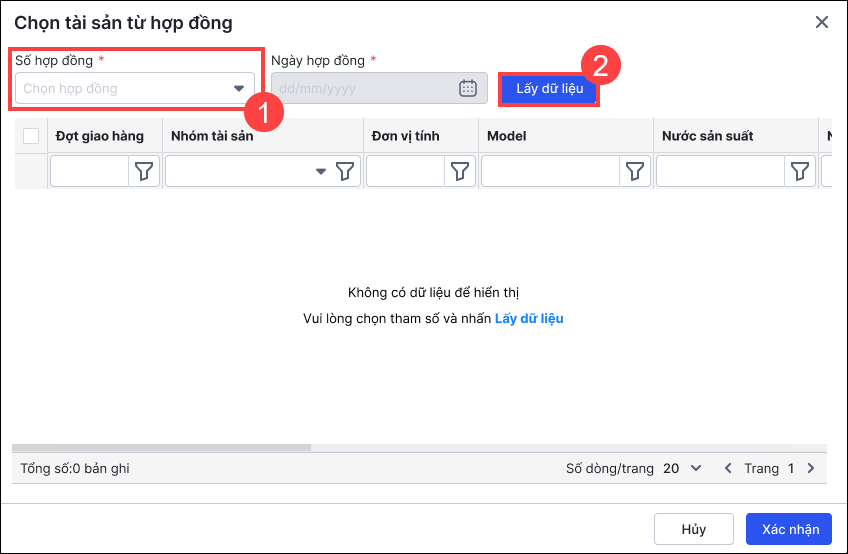Screen dimensions: 848x554
Task: Click the Lấy dữ liệu link in empty message
Action: (x=529, y=319)
